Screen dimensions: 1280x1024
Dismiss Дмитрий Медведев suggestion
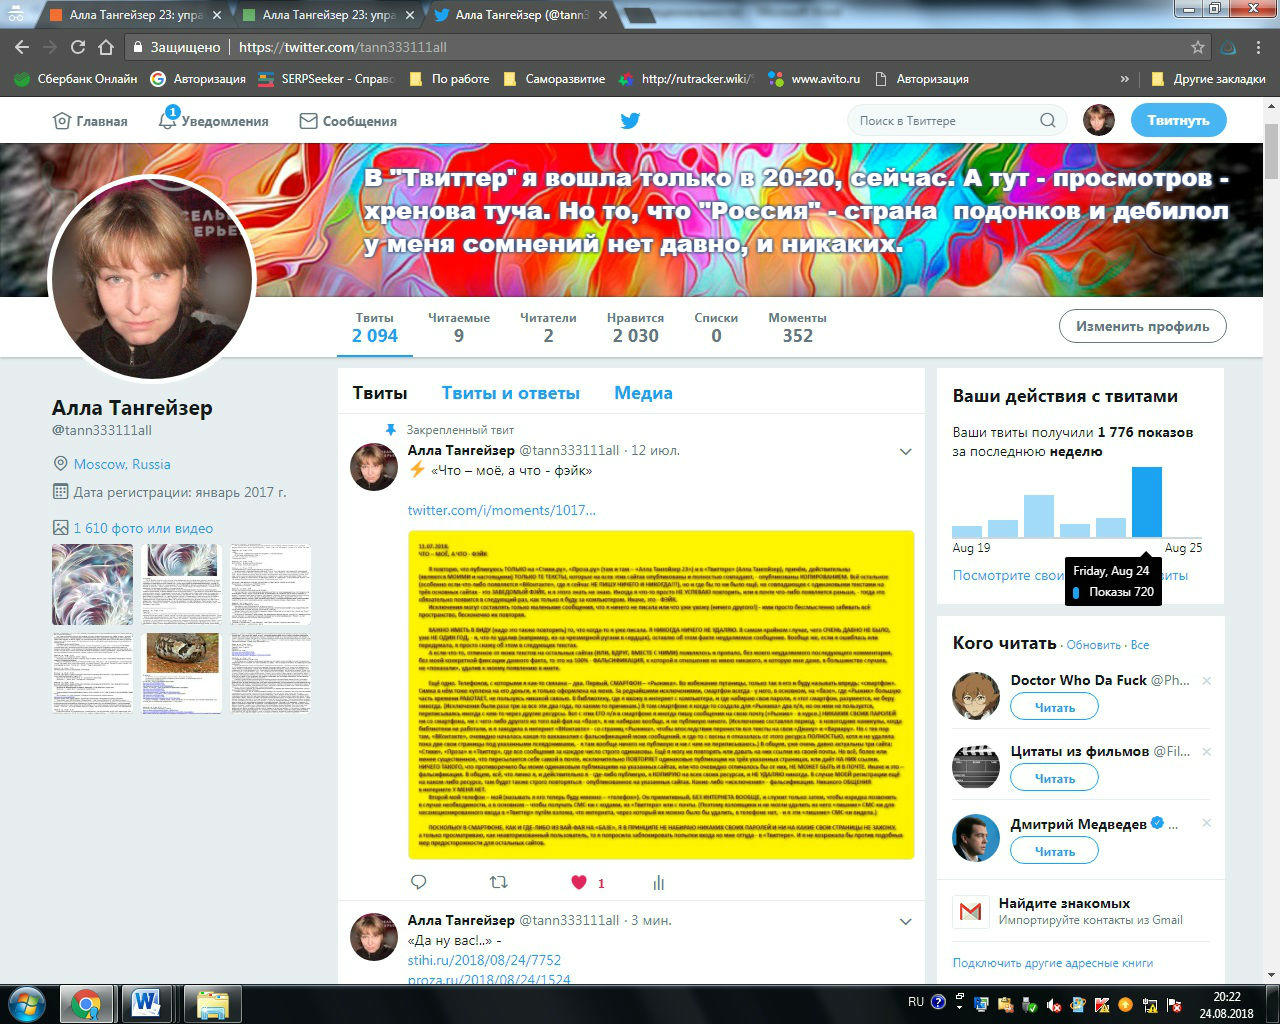point(1206,823)
